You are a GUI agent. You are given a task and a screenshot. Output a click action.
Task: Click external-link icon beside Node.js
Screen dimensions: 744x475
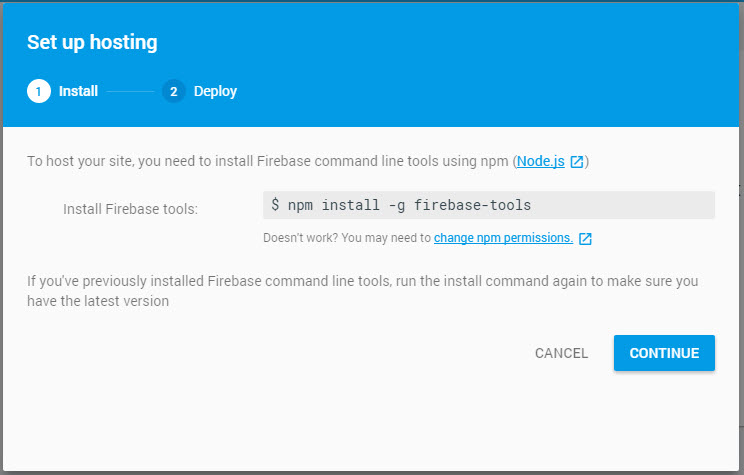[577, 162]
